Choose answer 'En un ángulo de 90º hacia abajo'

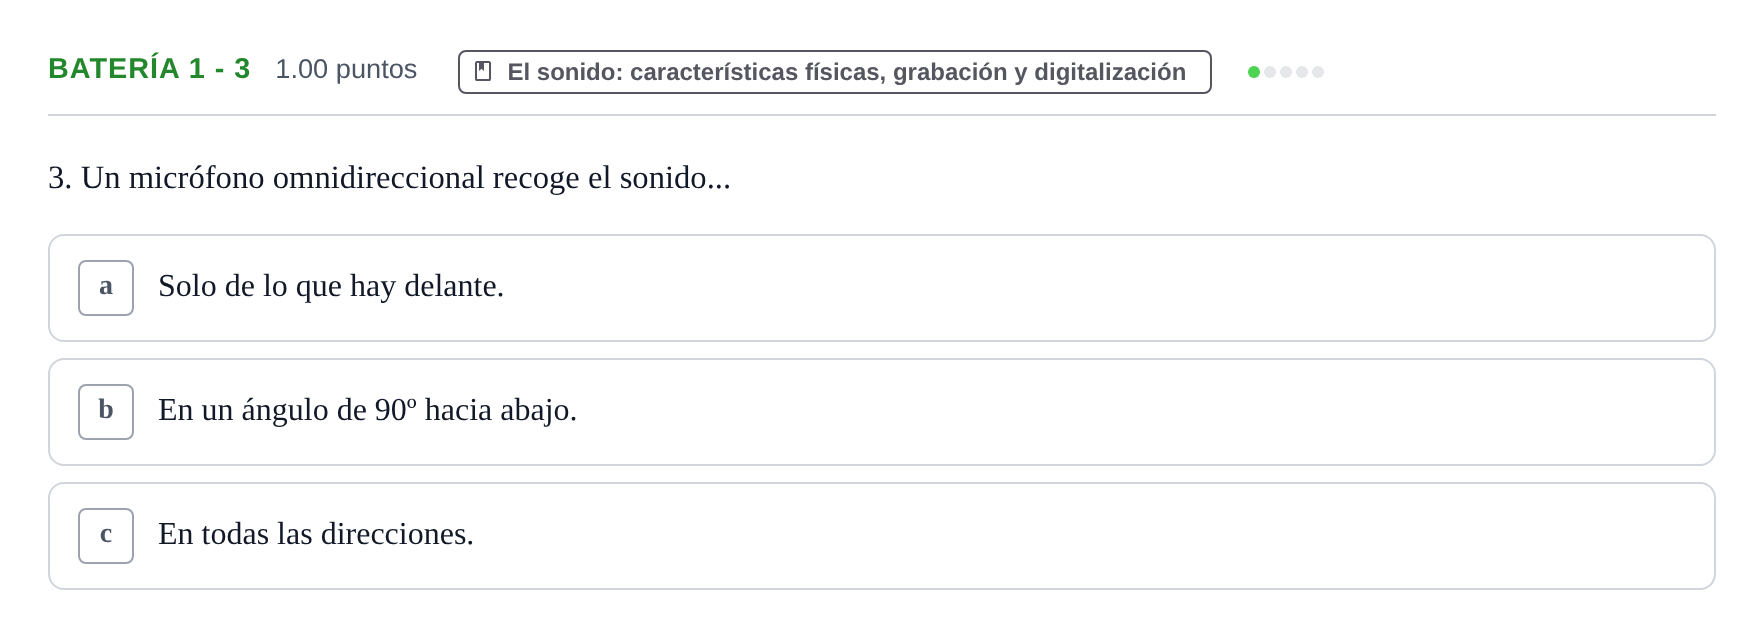pos(367,411)
